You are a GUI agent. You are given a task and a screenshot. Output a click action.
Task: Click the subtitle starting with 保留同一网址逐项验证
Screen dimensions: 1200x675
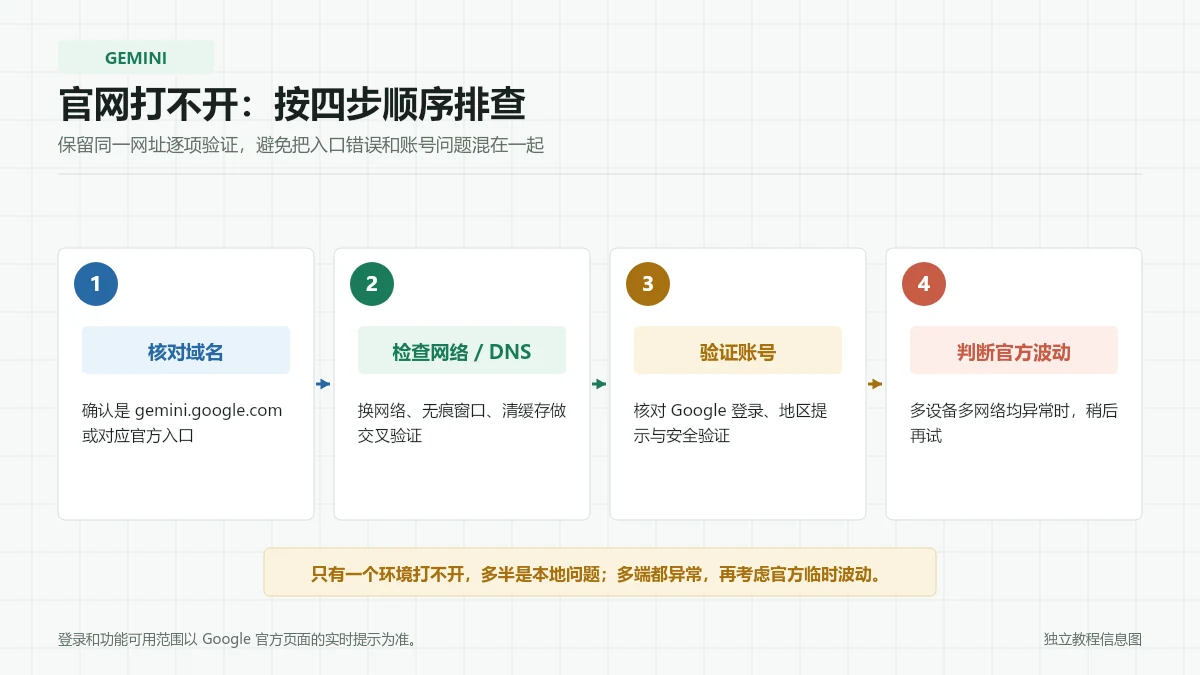coord(301,146)
